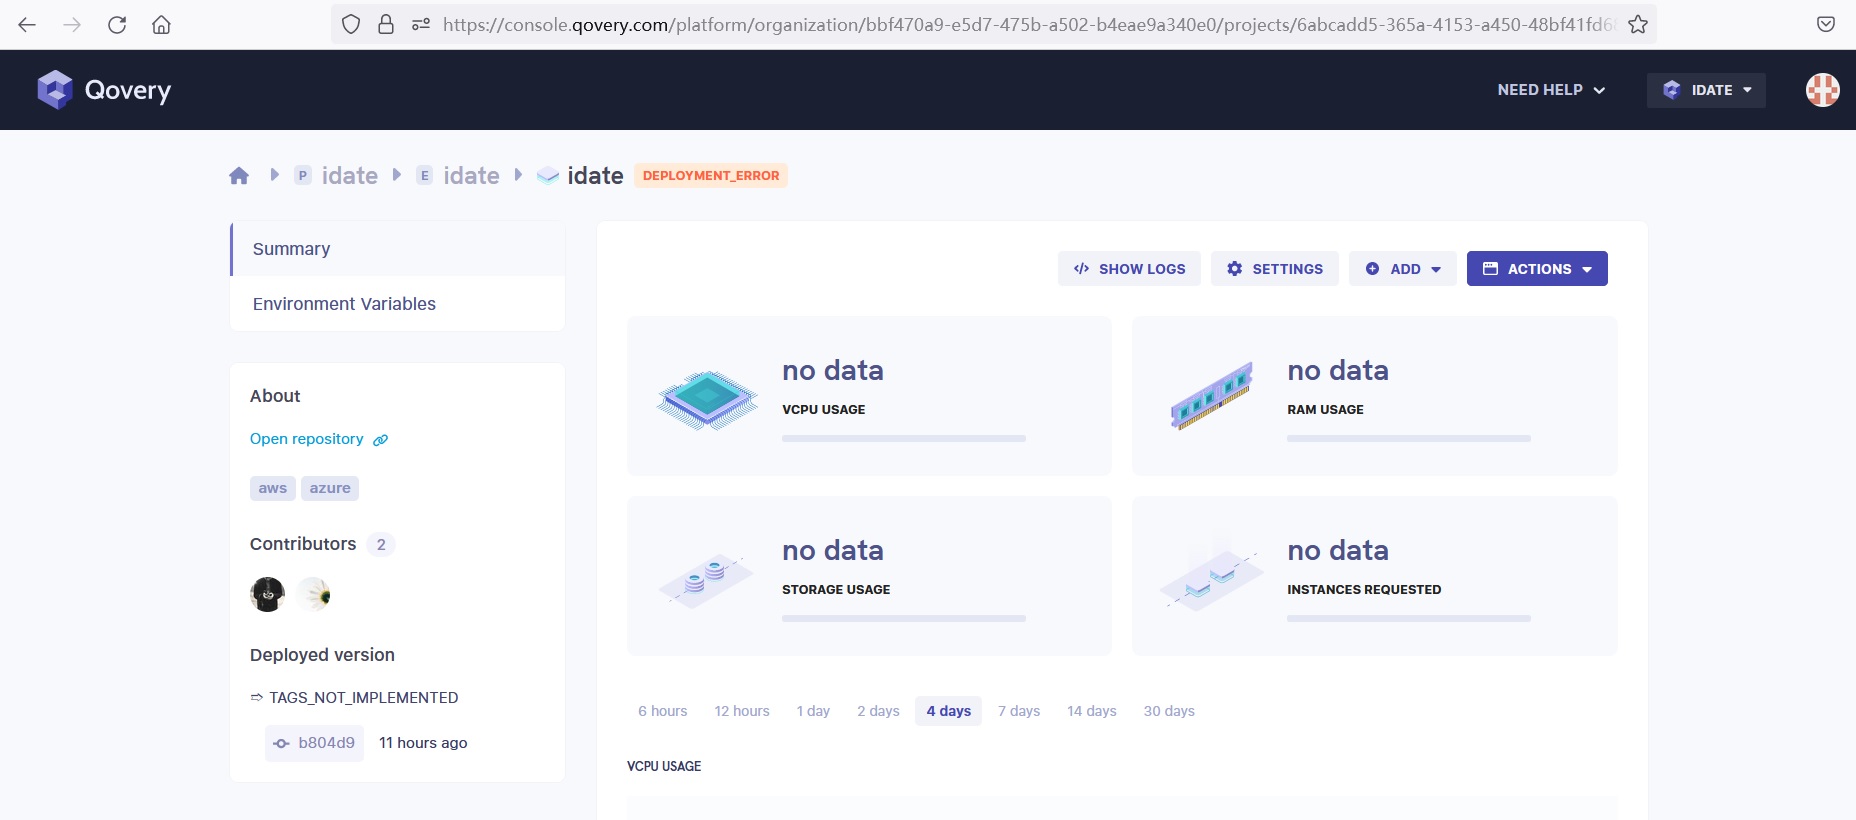The image size is (1856, 820).
Task: Select the 1 day time range
Action: [813, 711]
